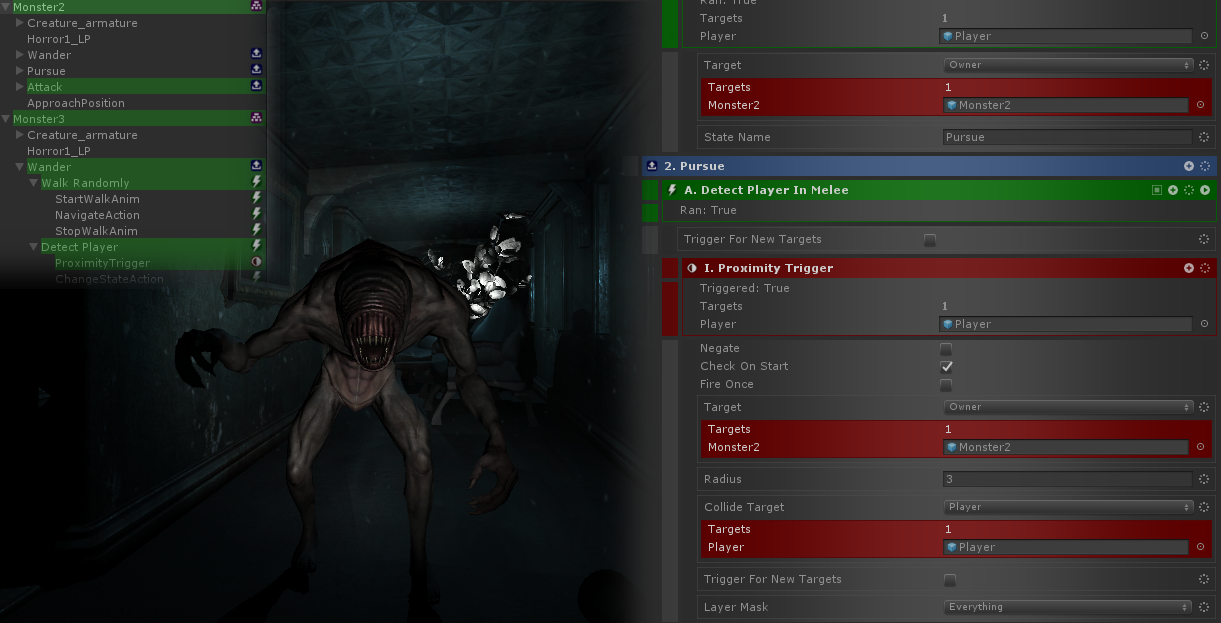Viewport: 1221px width, 623px height.
Task: Open the dotted-circle options on '2. Pursue' header
Action: click(x=1205, y=166)
